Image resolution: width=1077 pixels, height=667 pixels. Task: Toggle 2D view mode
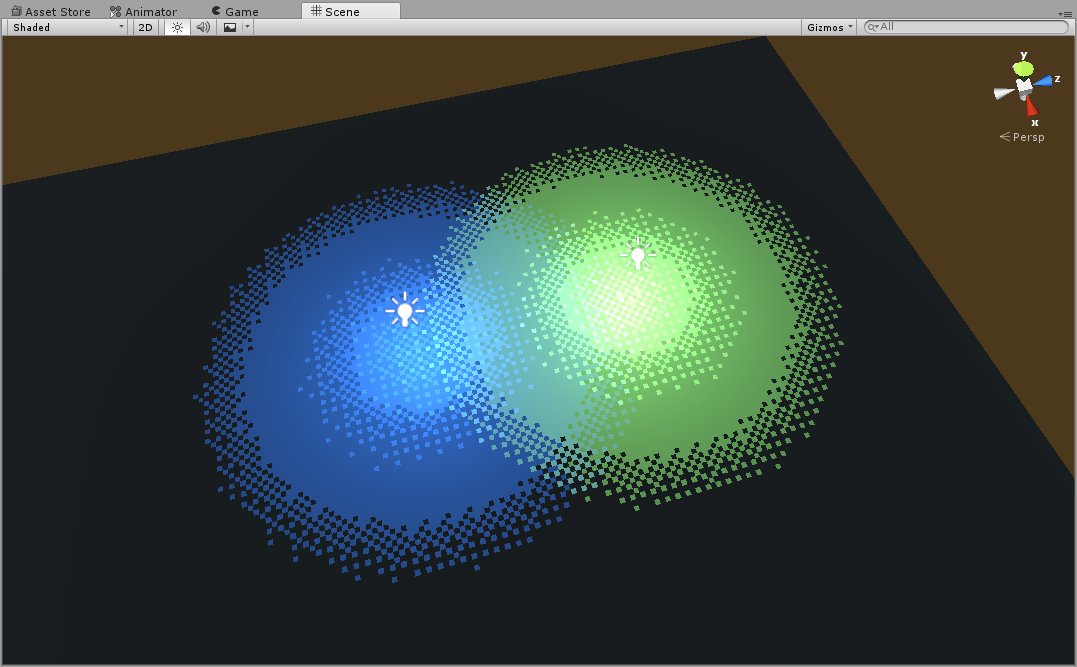[x=144, y=27]
